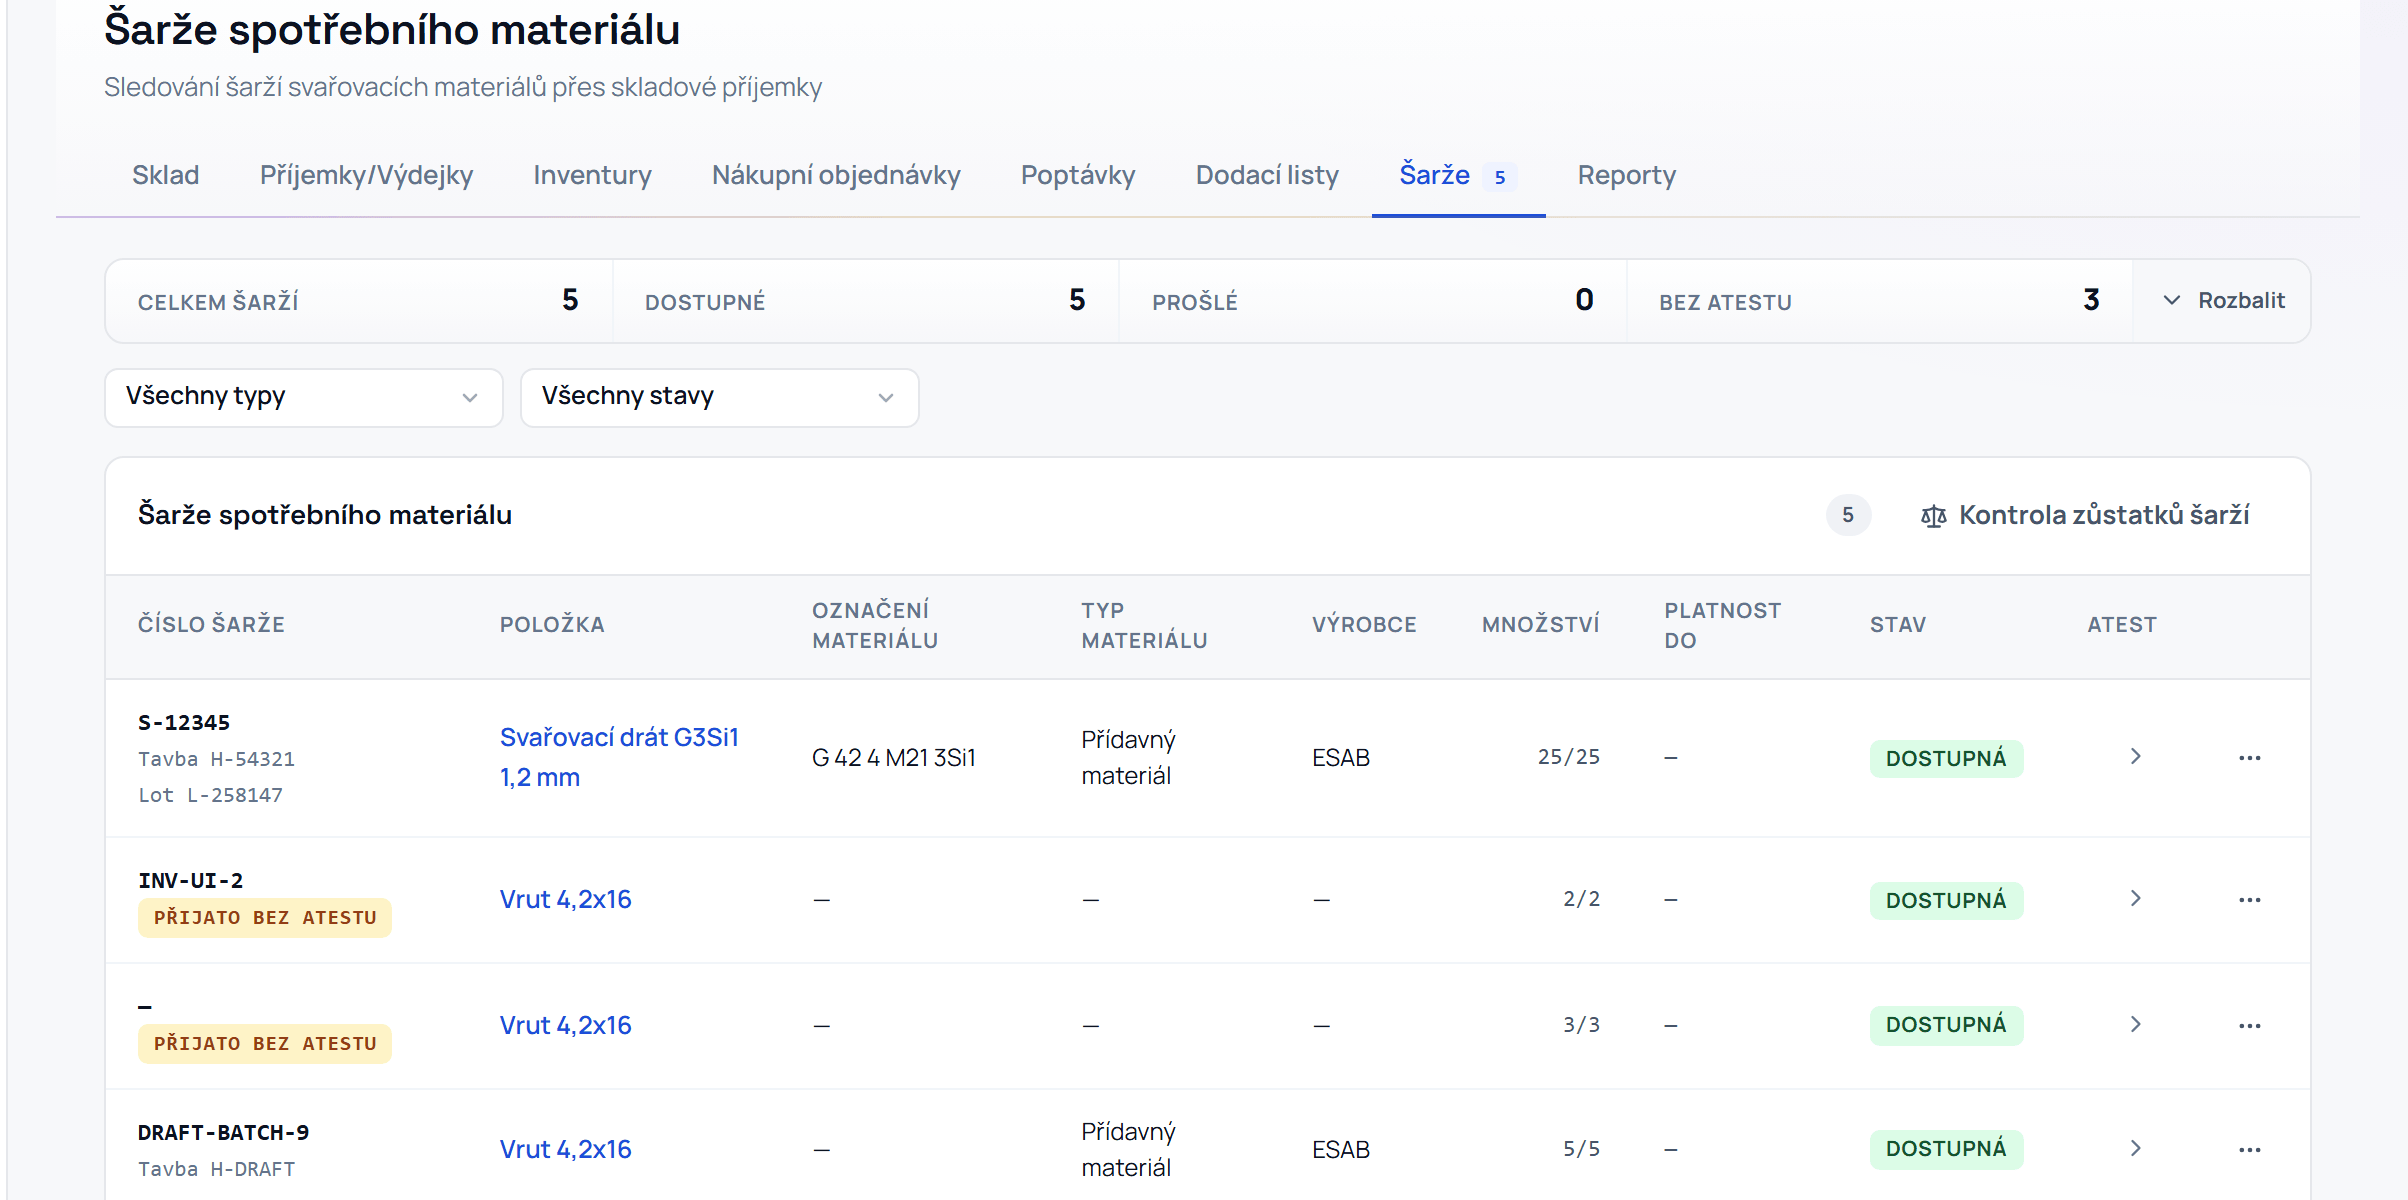Open the Všechny typy dropdown
Viewport: 2408px width, 1200px height.
304,397
